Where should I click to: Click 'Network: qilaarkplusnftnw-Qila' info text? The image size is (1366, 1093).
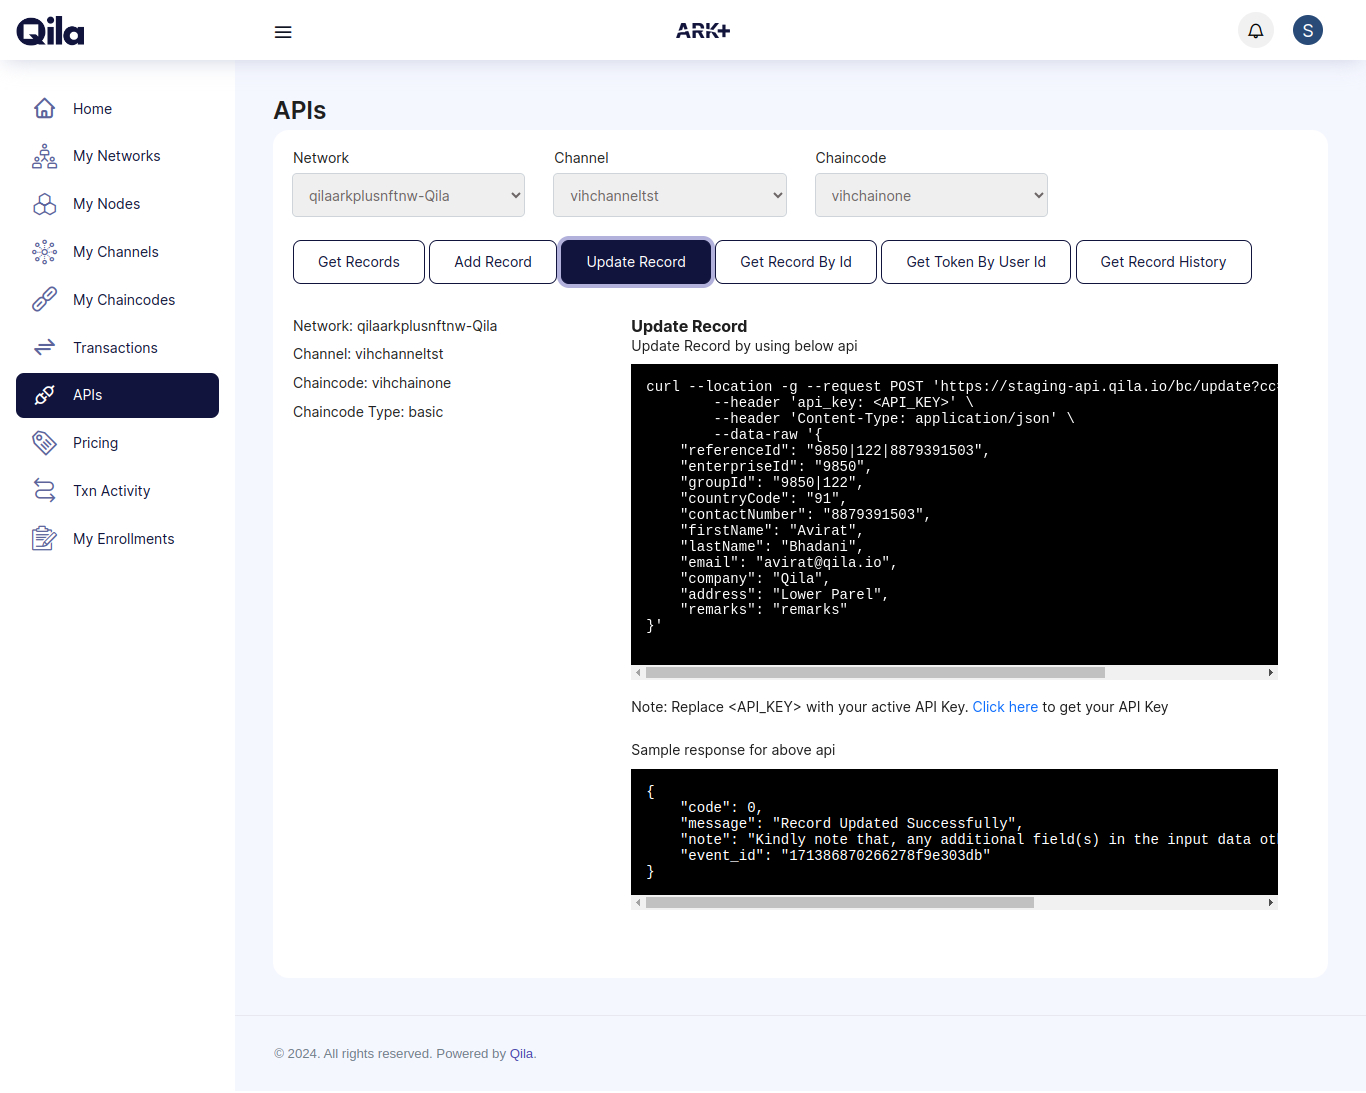click(395, 326)
